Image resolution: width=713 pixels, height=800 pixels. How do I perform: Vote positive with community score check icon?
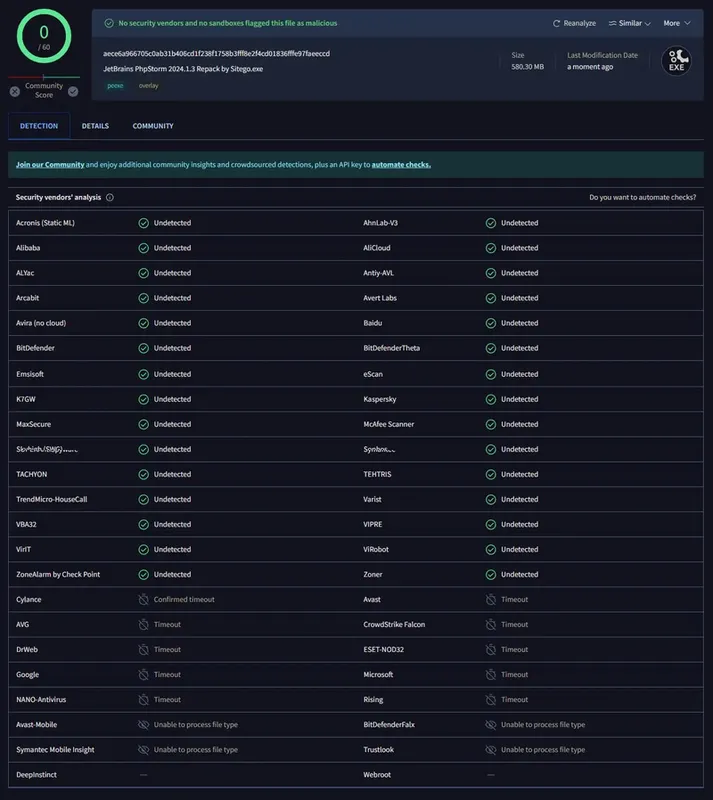pos(73,91)
